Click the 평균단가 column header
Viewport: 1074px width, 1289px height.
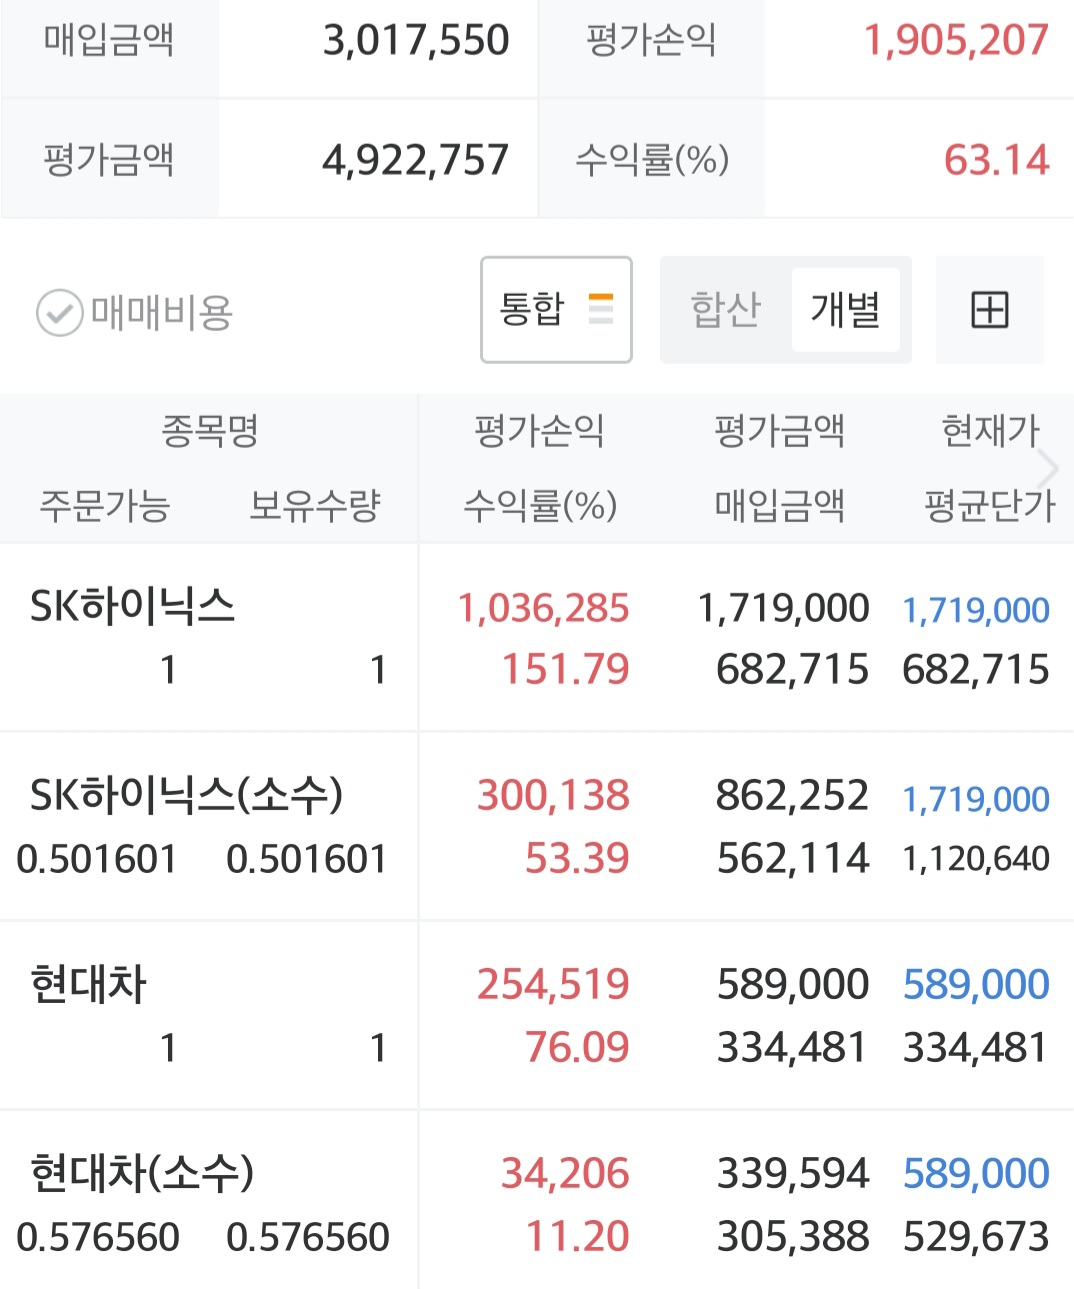click(990, 506)
